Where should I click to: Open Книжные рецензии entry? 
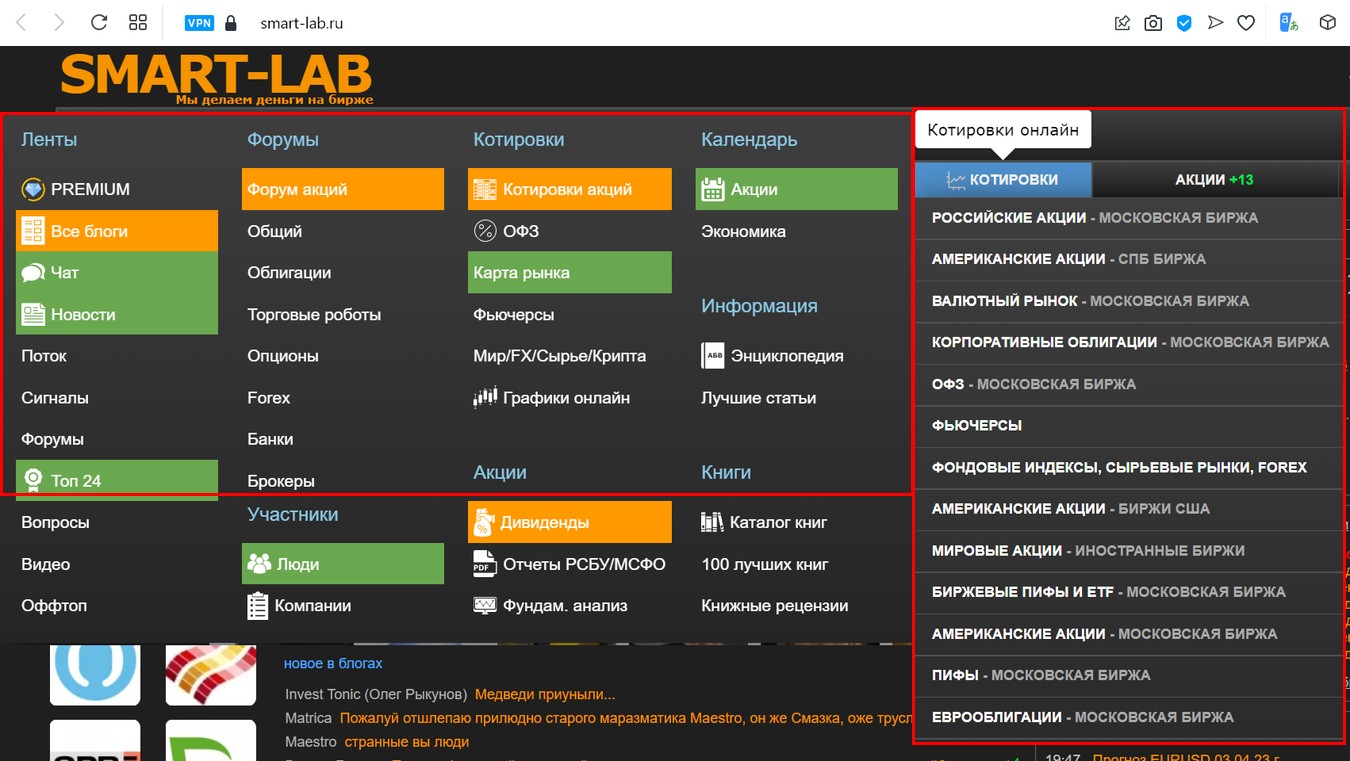click(x=775, y=605)
